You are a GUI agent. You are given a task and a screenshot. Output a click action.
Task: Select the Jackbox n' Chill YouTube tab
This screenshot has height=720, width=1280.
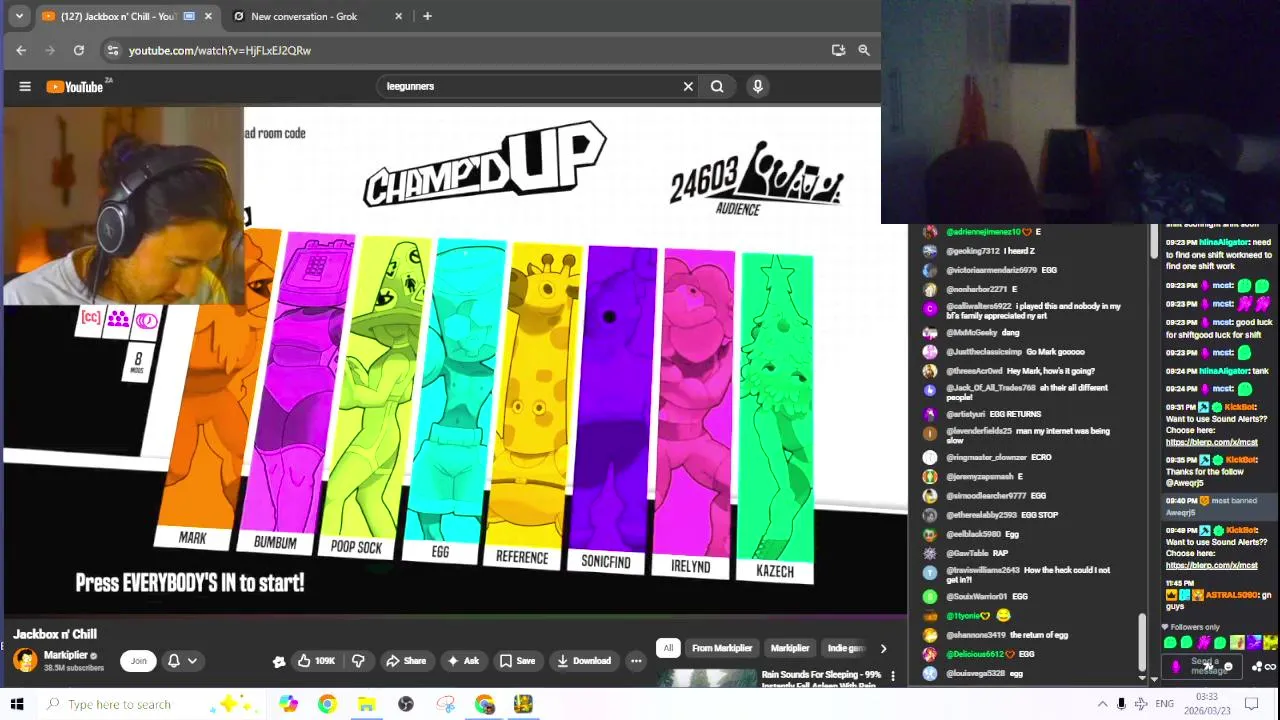pyautogui.click(x=118, y=16)
